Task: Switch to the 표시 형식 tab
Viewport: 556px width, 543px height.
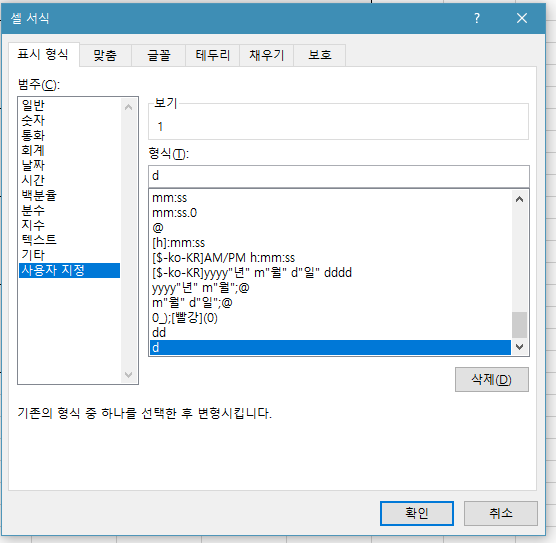Action: click(x=43, y=55)
